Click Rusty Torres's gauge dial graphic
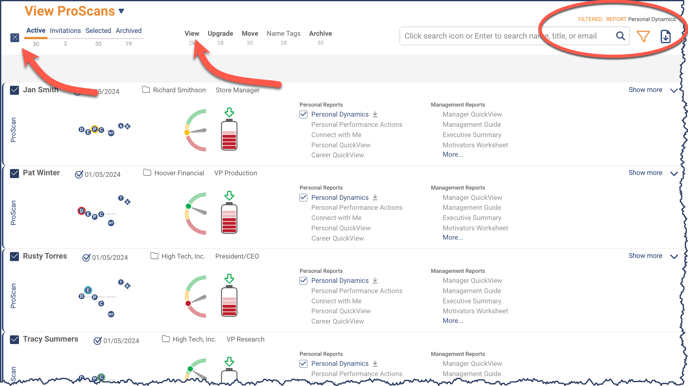The image size is (688, 386). coord(195,297)
